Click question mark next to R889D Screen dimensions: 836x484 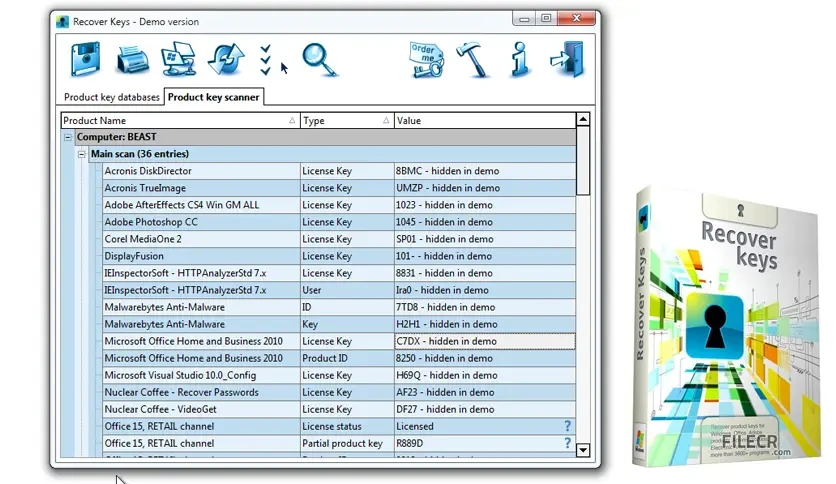[x=567, y=443]
